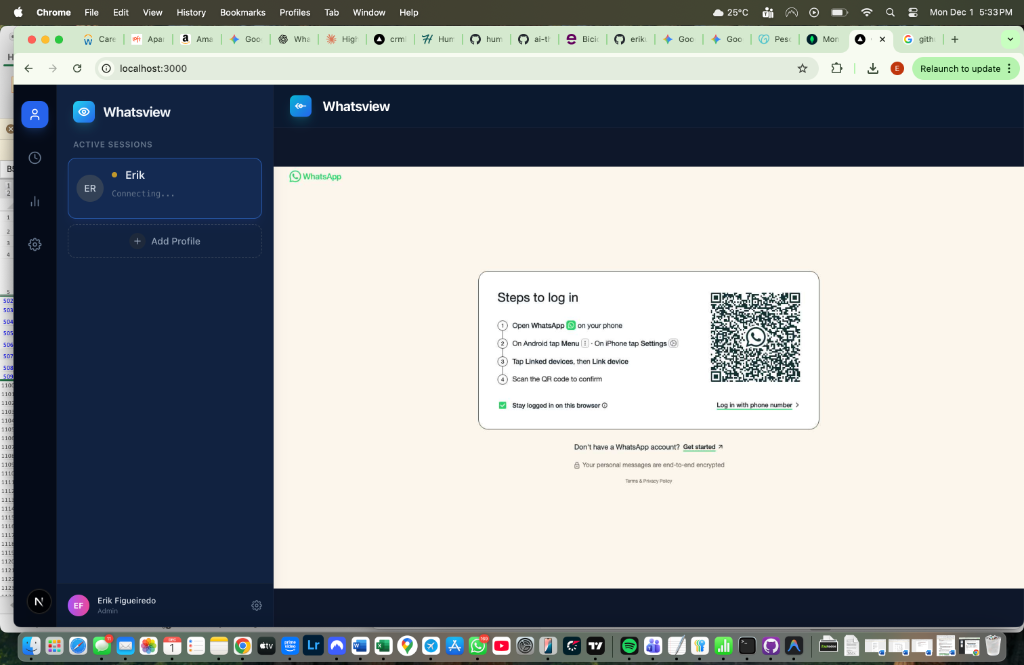Open Spotify from the Dock
The image size is (1024, 665).
click(x=629, y=646)
